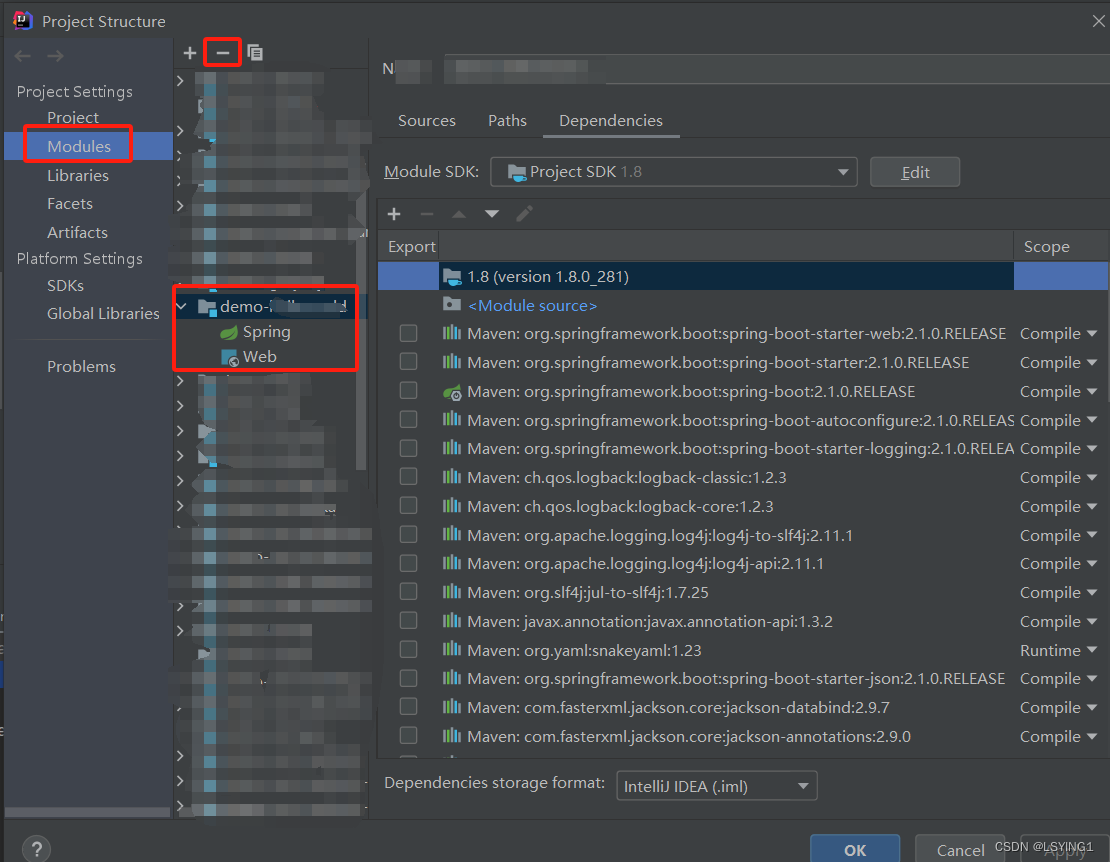This screenshot has height=862, width=1110.
Task: Click spring-boot-starter-web library icon
Action: [x=452, y=333]
